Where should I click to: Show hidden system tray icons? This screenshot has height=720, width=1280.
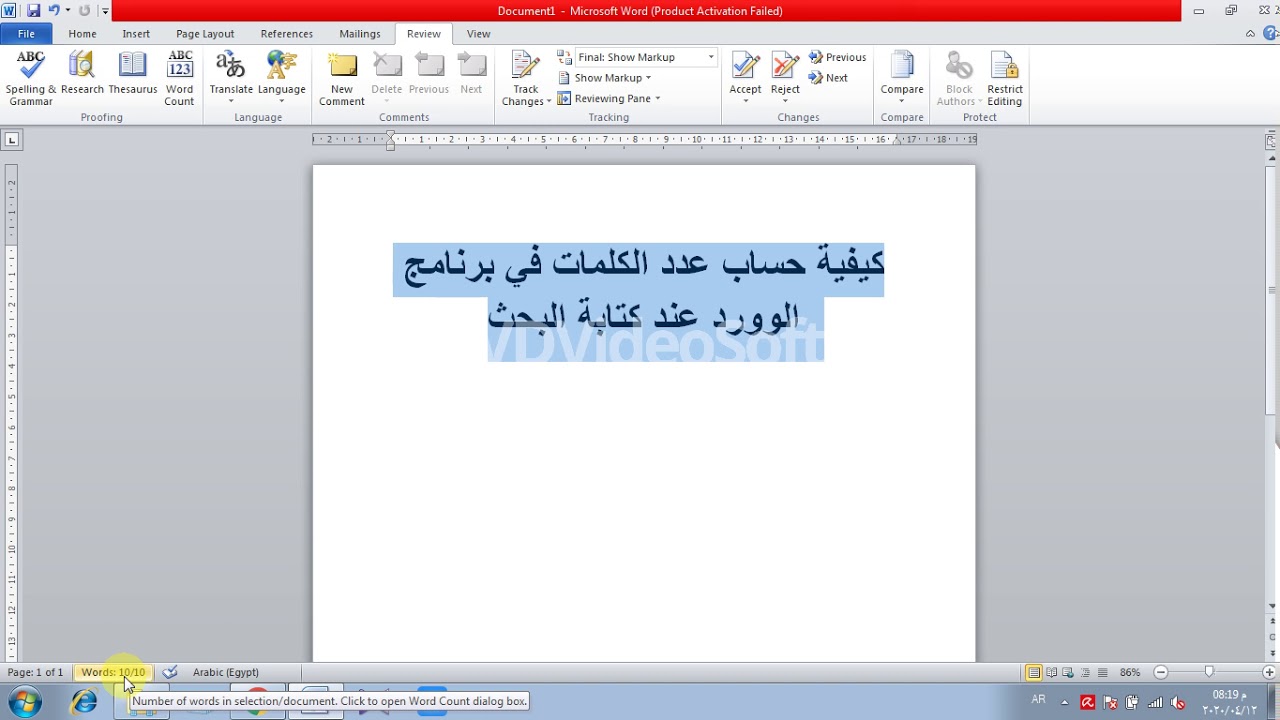pyautogui.click(x=1064, y=702)
